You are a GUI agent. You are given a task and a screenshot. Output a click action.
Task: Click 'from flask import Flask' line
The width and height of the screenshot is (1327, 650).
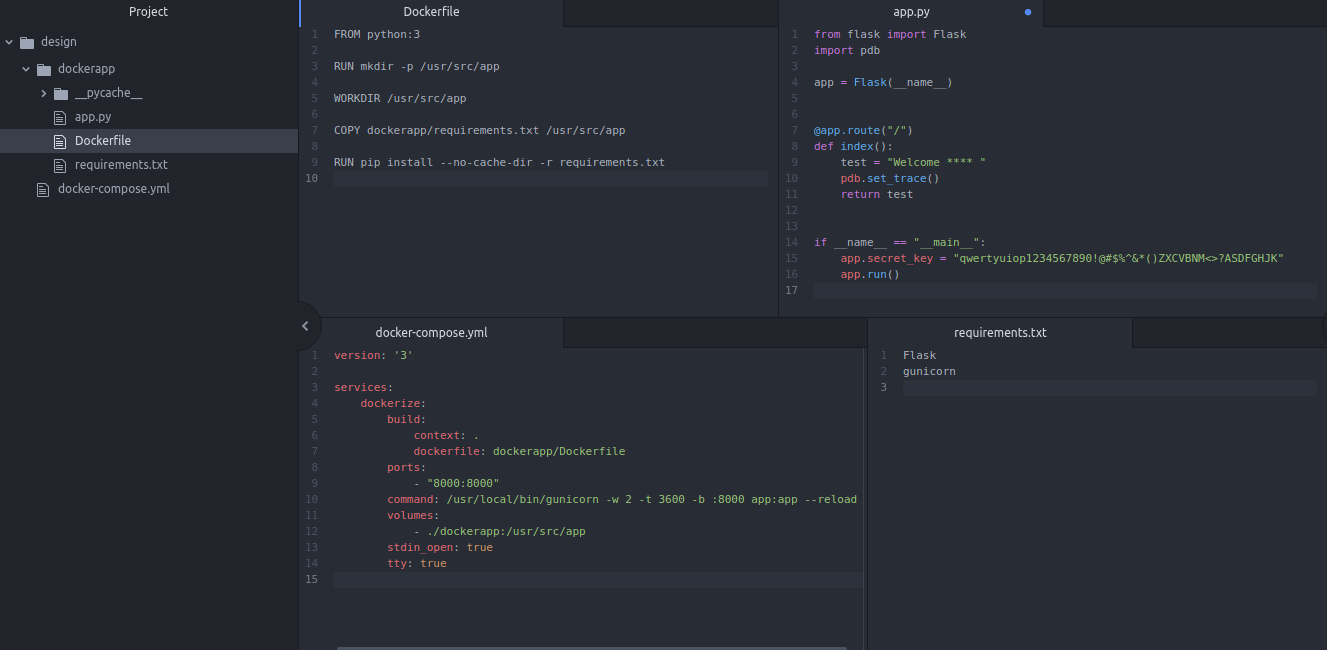click(x=890, y=34)
